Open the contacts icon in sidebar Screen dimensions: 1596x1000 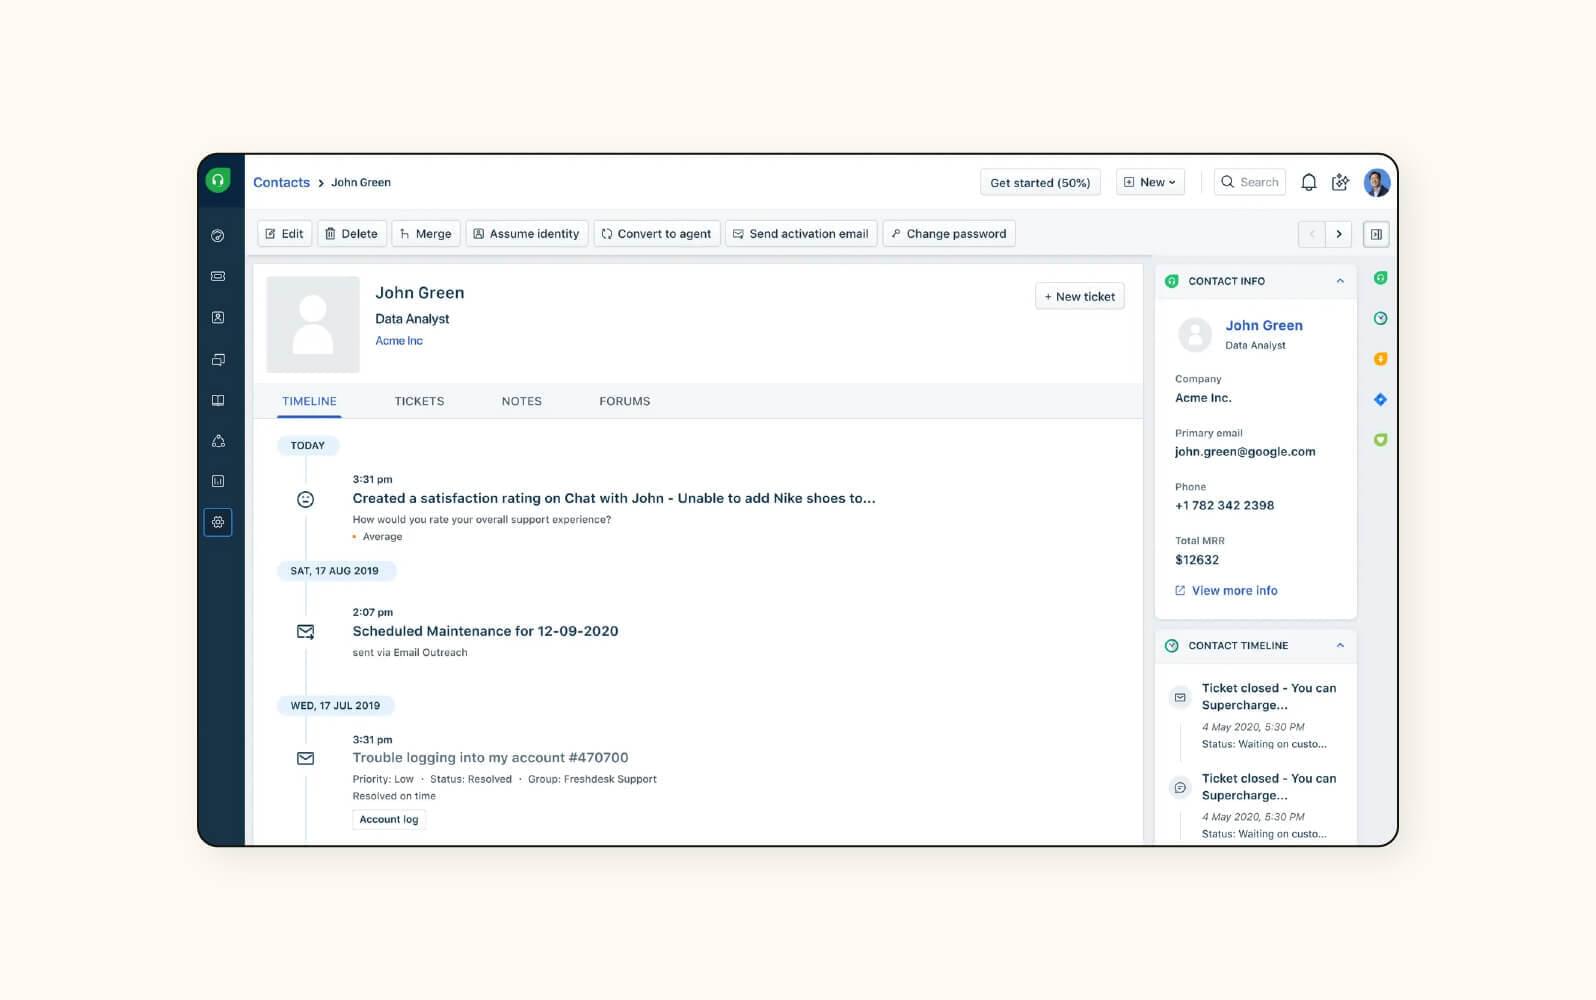(218, 317)
